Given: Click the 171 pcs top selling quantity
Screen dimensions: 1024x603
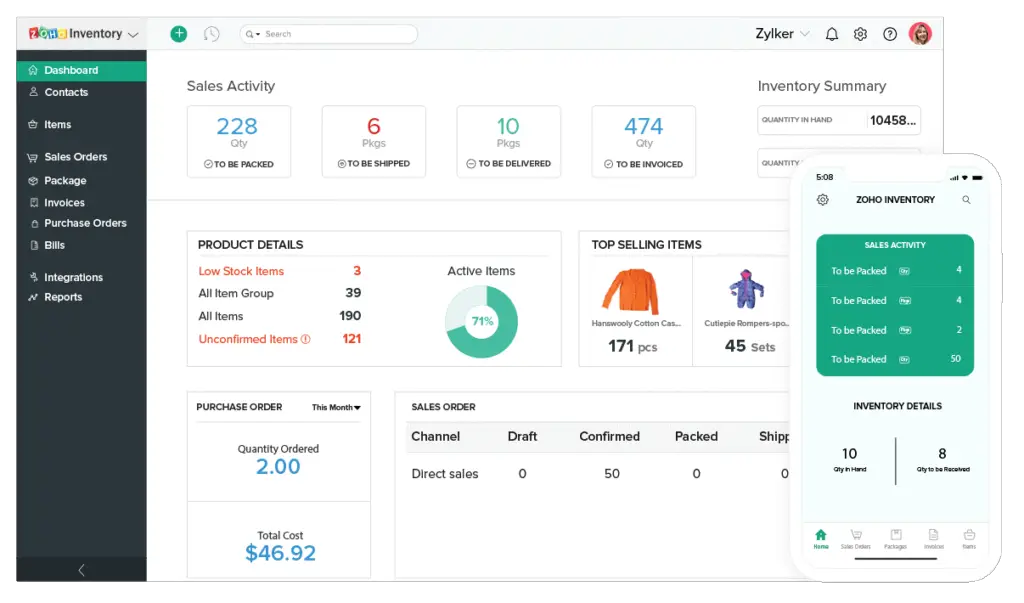Looking at the screenshot, I should (633, 347).
